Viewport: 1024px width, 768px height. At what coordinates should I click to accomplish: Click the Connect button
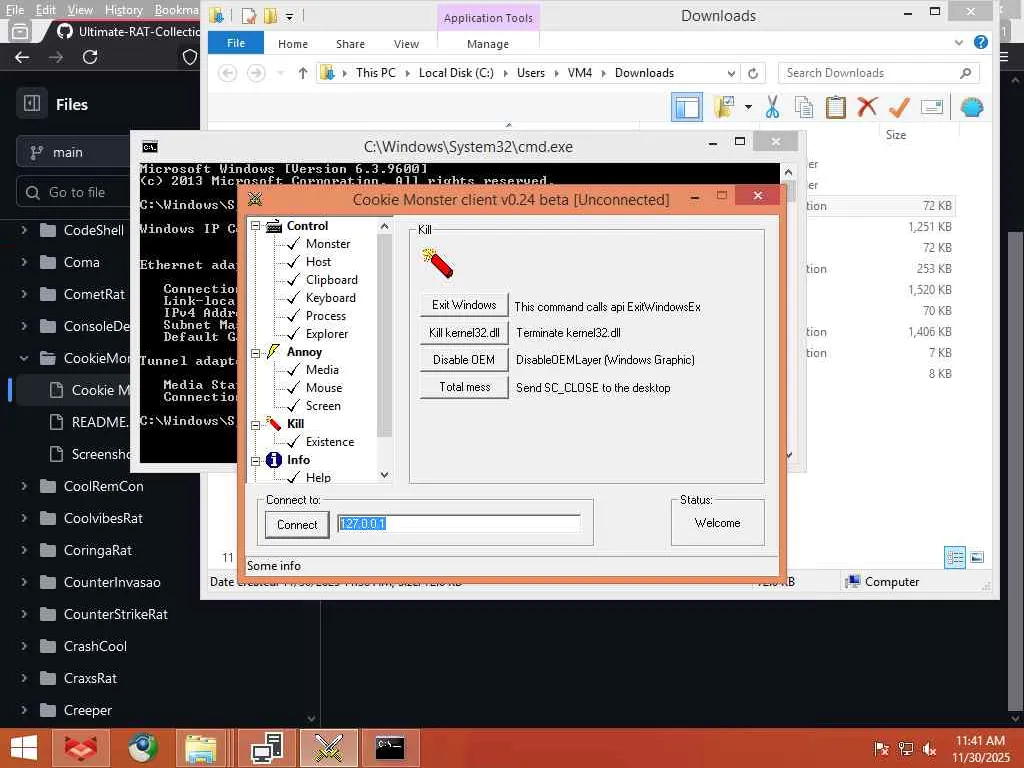point(297,524)
